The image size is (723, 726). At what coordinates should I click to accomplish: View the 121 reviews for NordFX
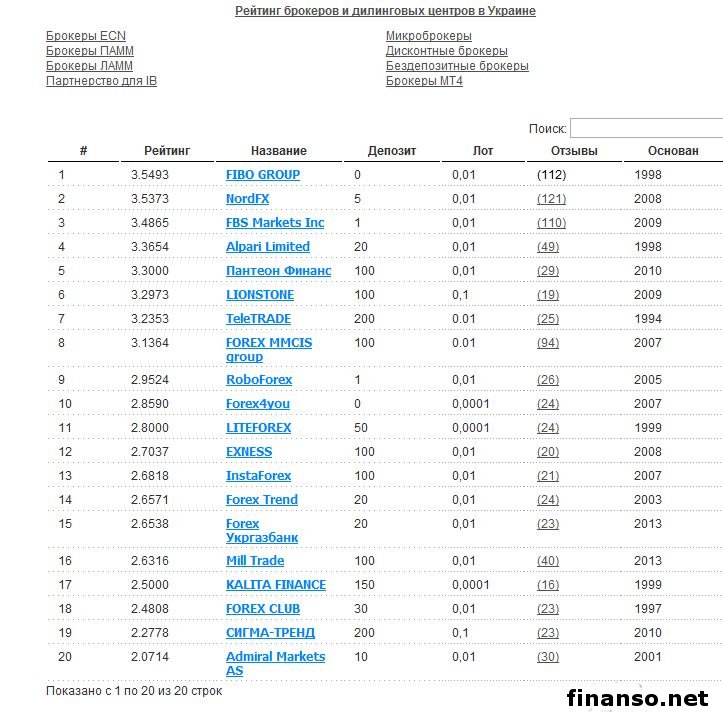[551, 199]
